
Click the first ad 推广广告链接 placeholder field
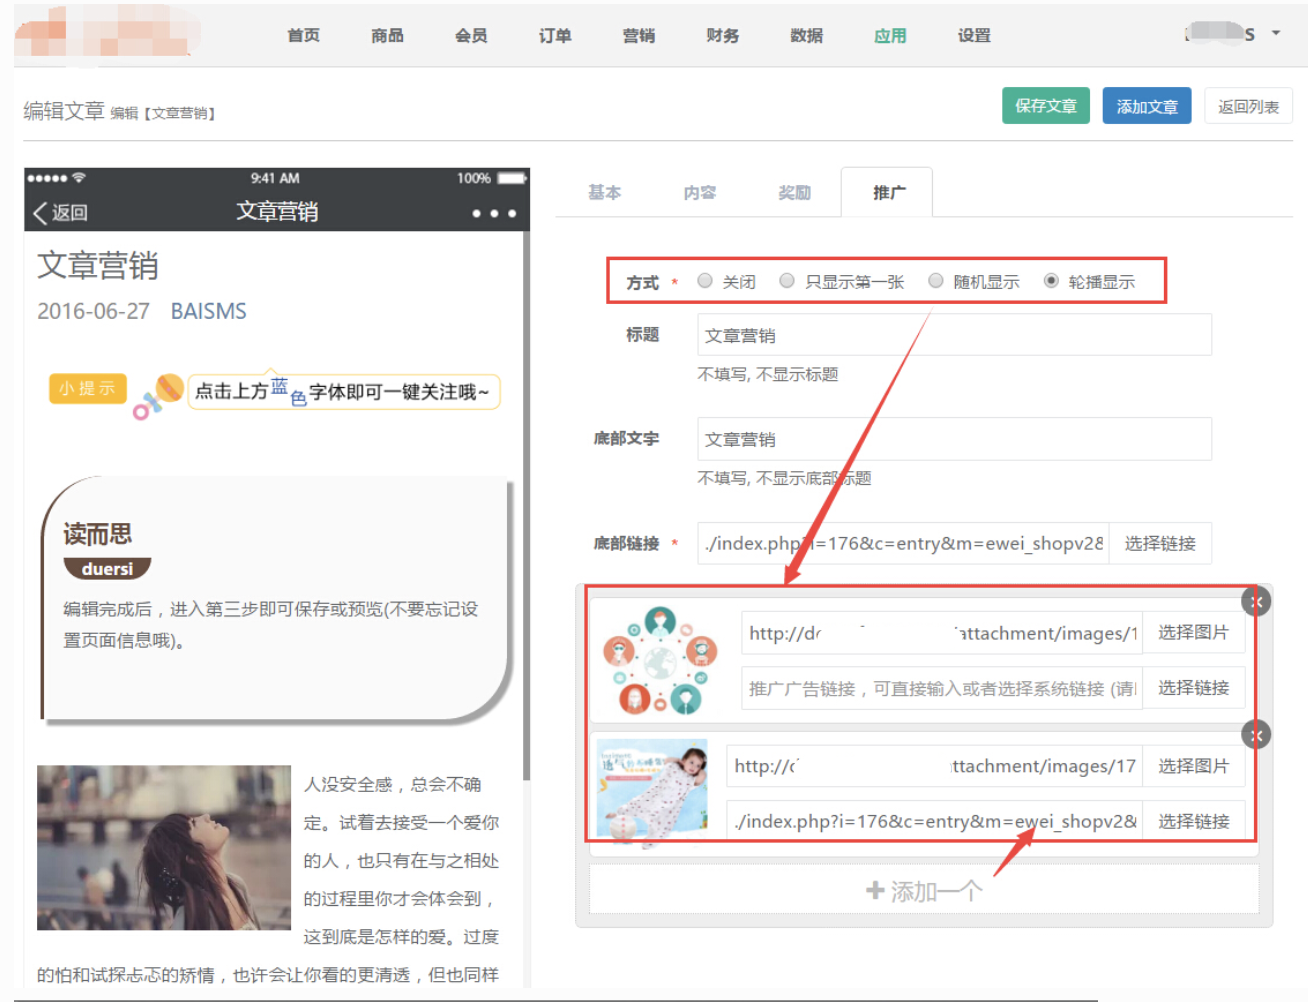click(x=941, y=688)
